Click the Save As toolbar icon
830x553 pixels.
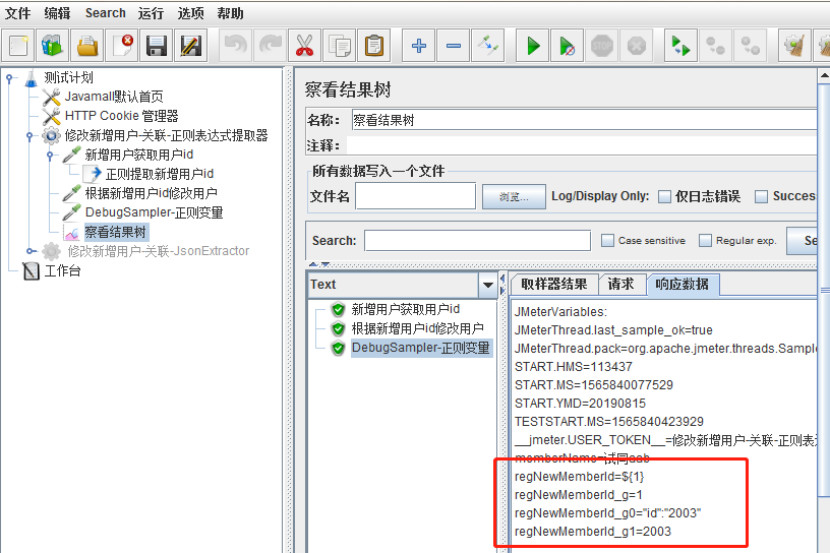[x=191, y=46]
